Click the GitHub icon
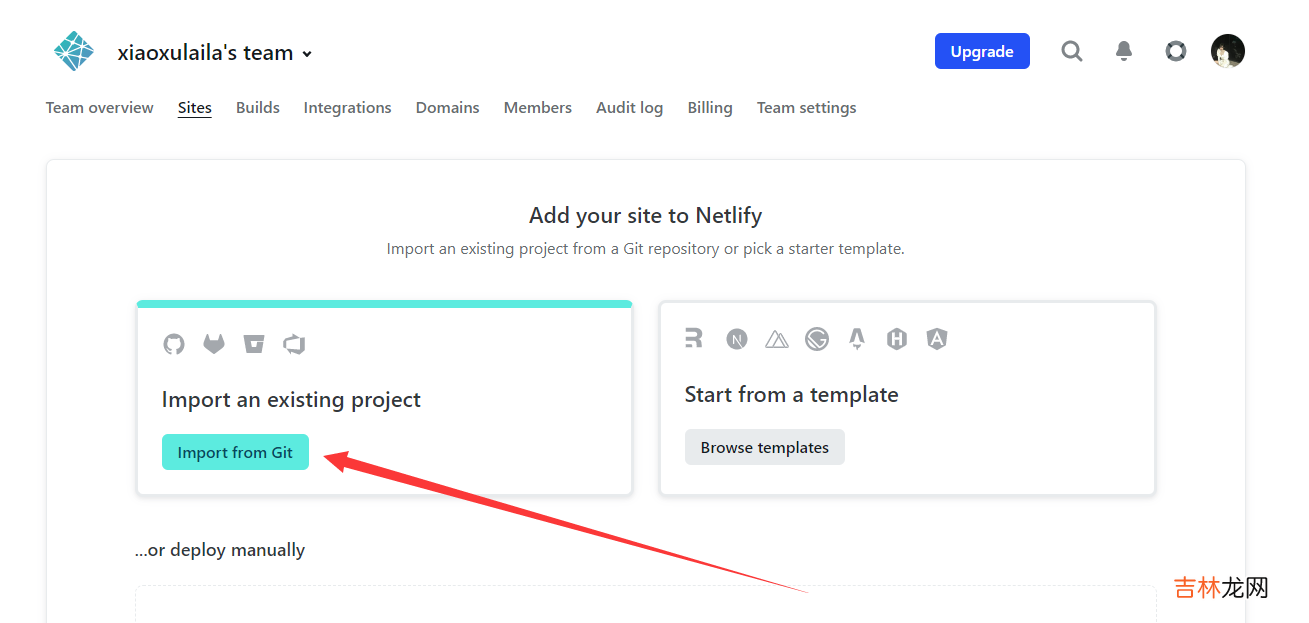Screen dimensions: 1309x623 point(174,344)
